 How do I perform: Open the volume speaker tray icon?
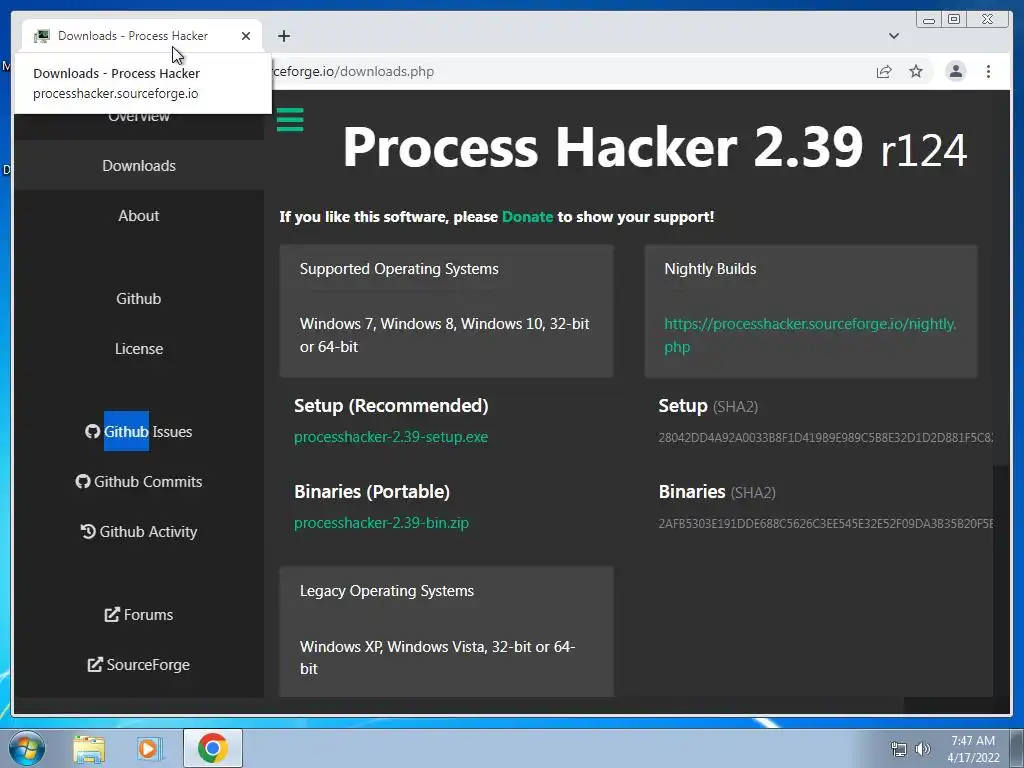pos(923,748)
